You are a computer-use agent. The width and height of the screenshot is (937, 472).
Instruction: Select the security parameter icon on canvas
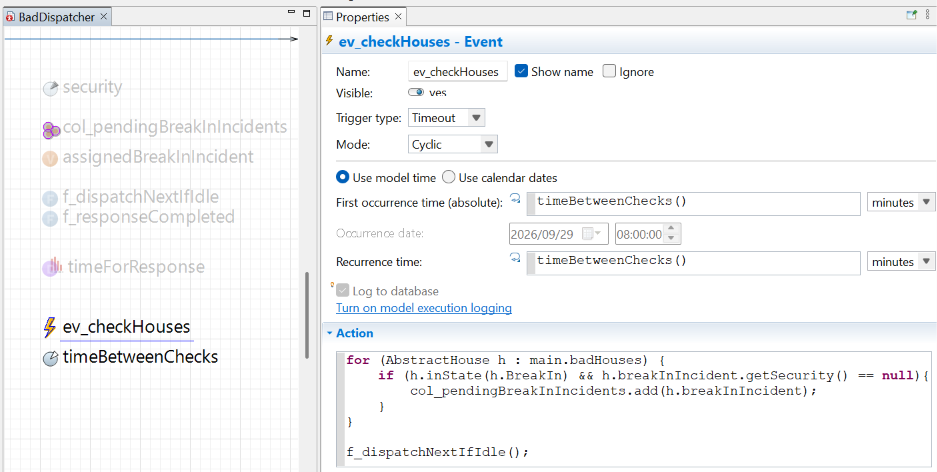(51, 88)
